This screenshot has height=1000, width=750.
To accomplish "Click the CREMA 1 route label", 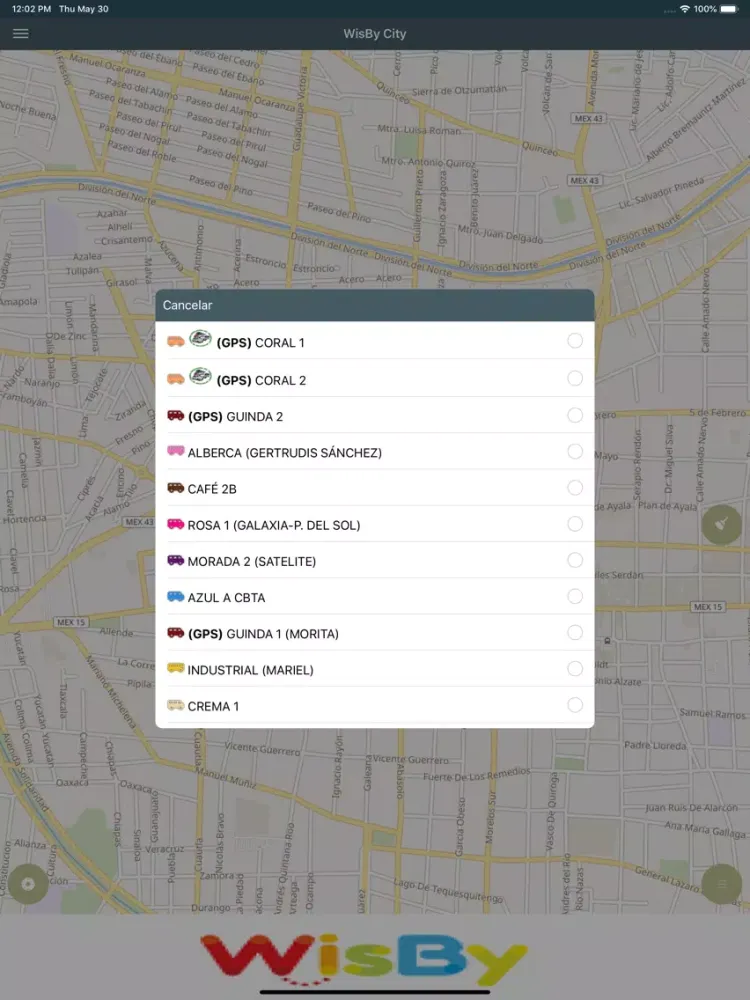I will click(x=213, y=707).
